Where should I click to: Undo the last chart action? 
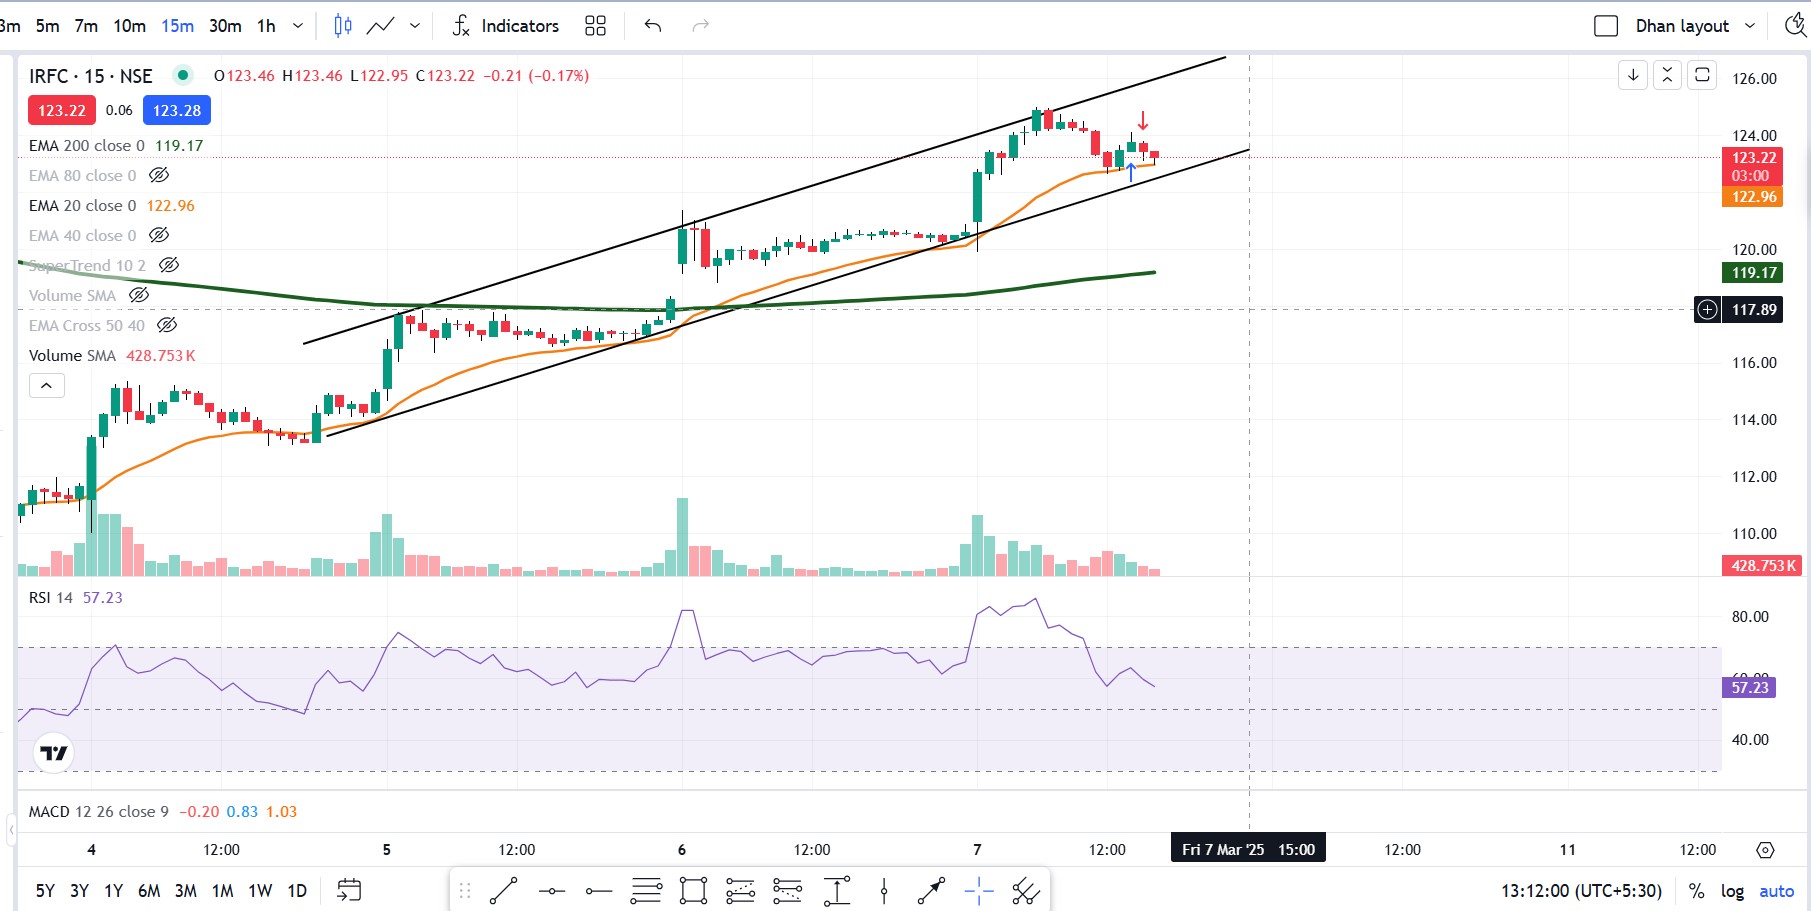coord(653,26)
